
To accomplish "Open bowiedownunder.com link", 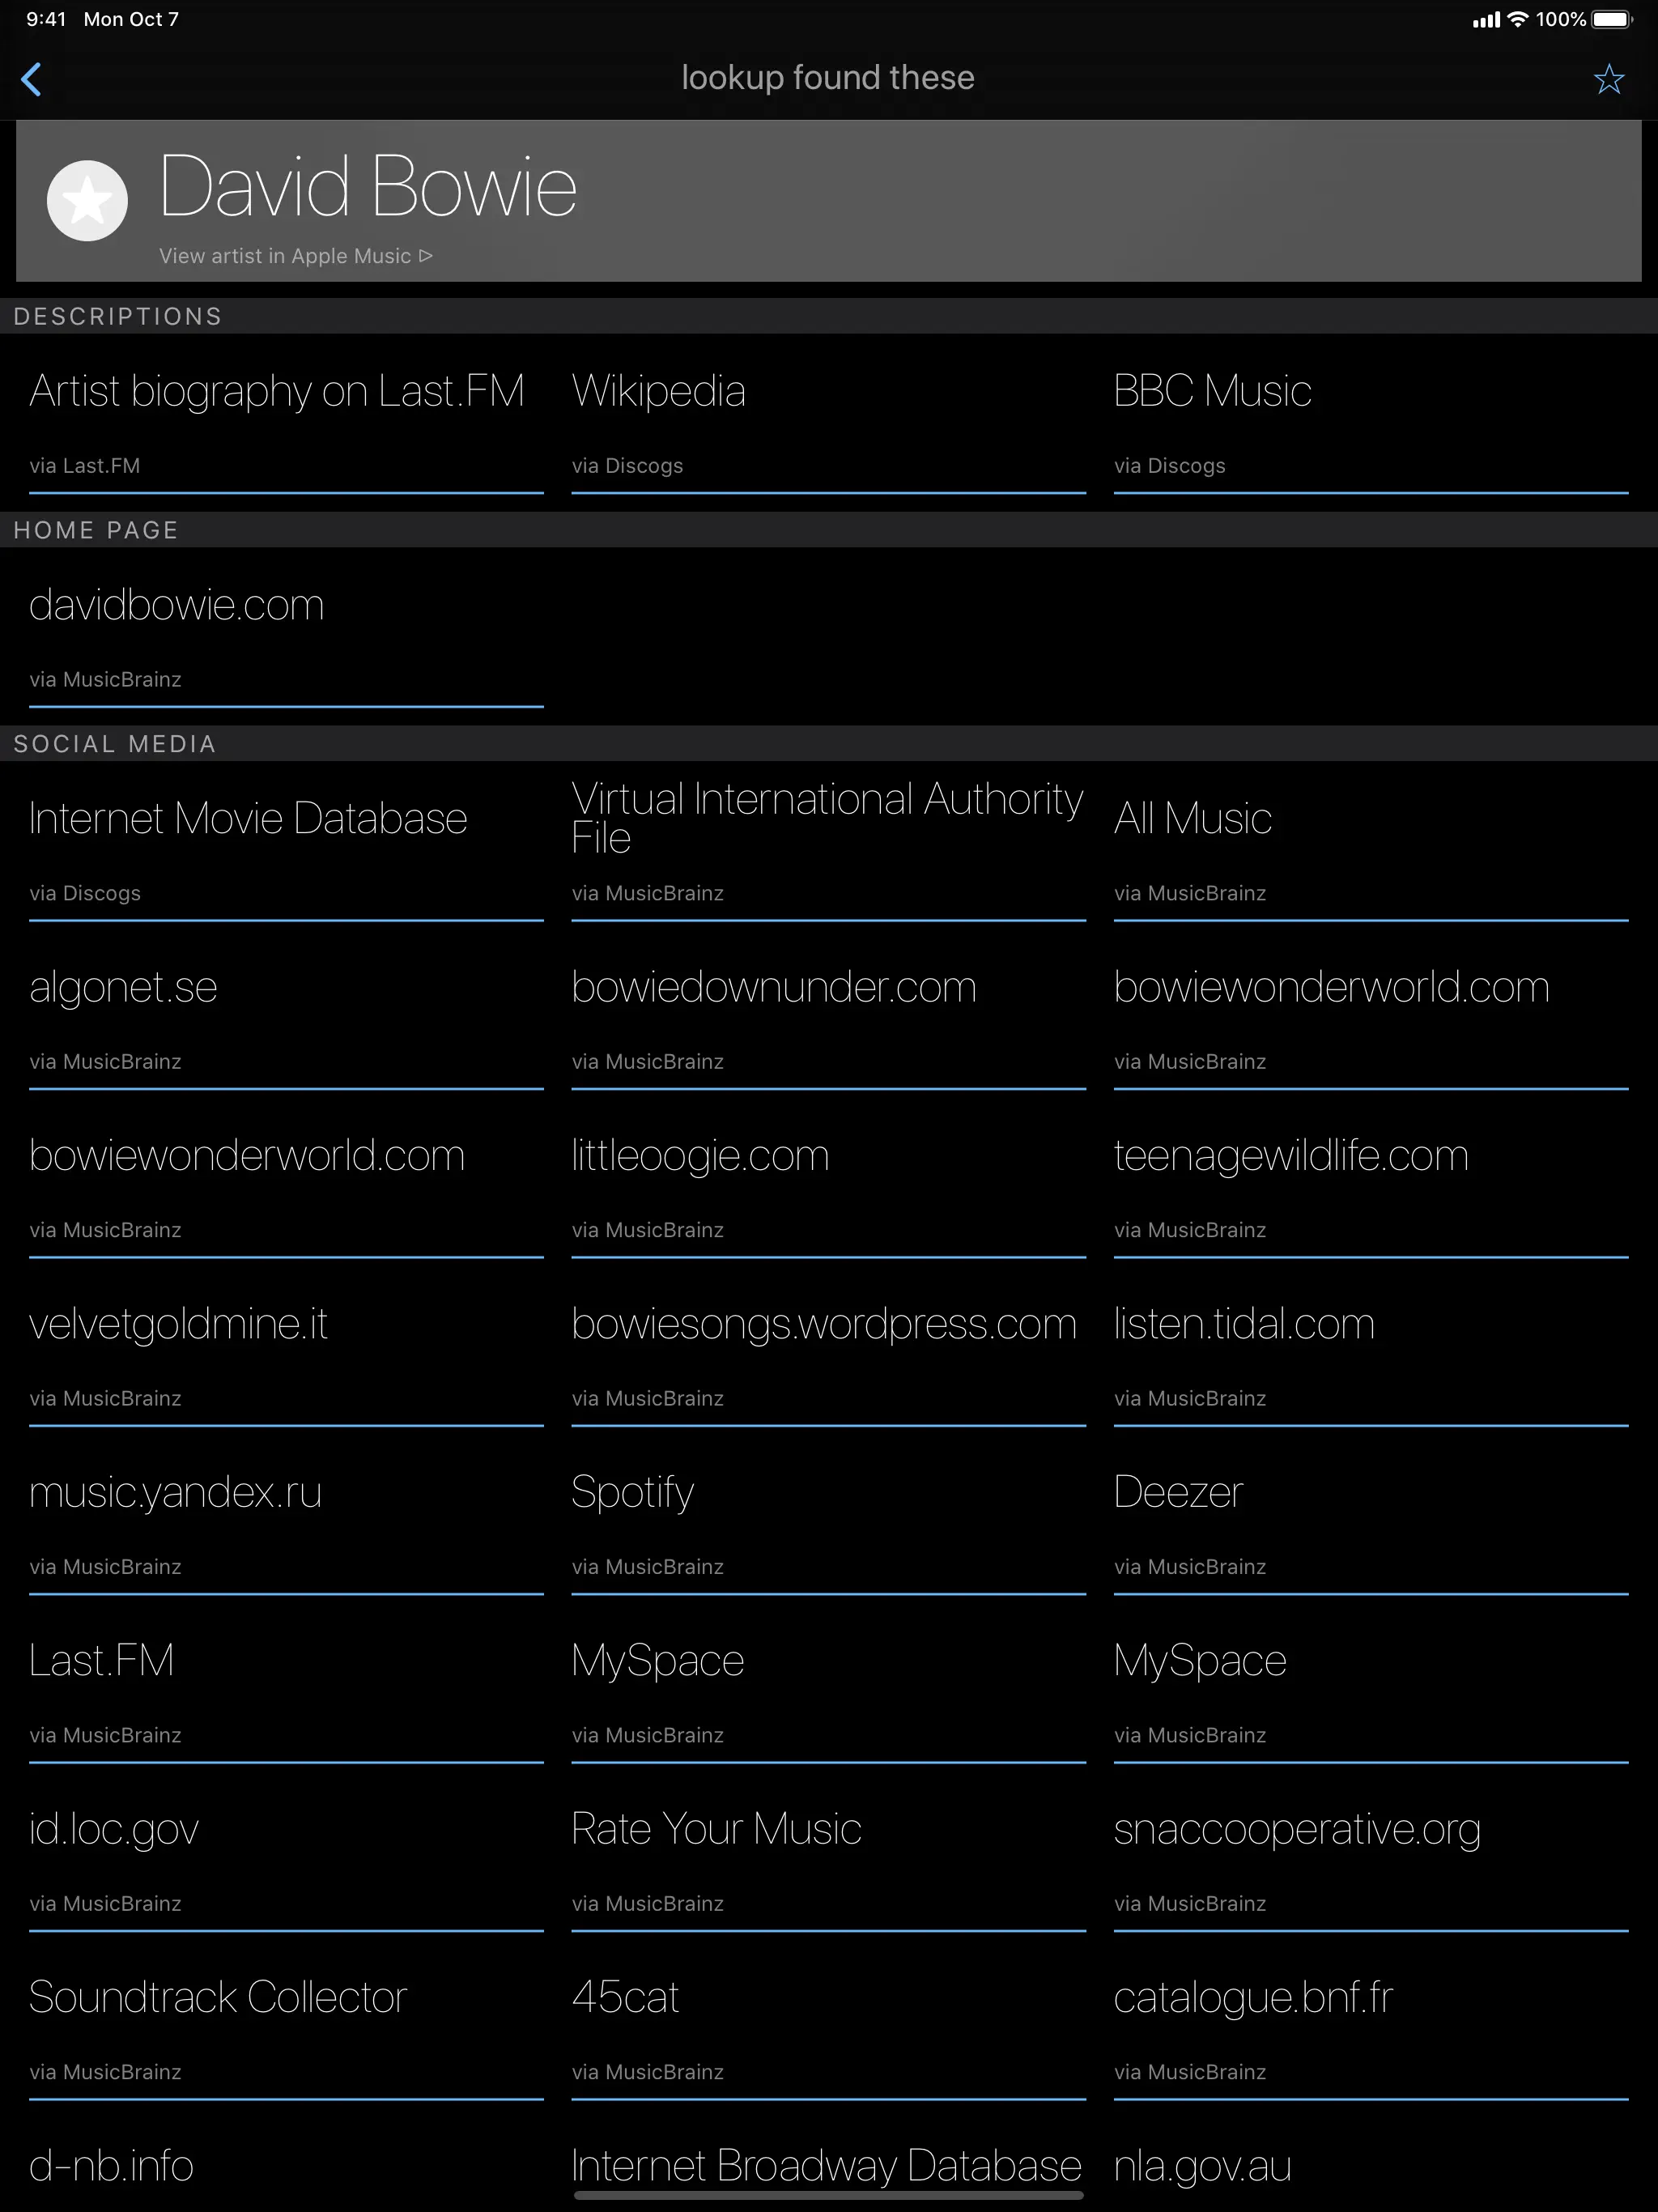I will (773, 988).
